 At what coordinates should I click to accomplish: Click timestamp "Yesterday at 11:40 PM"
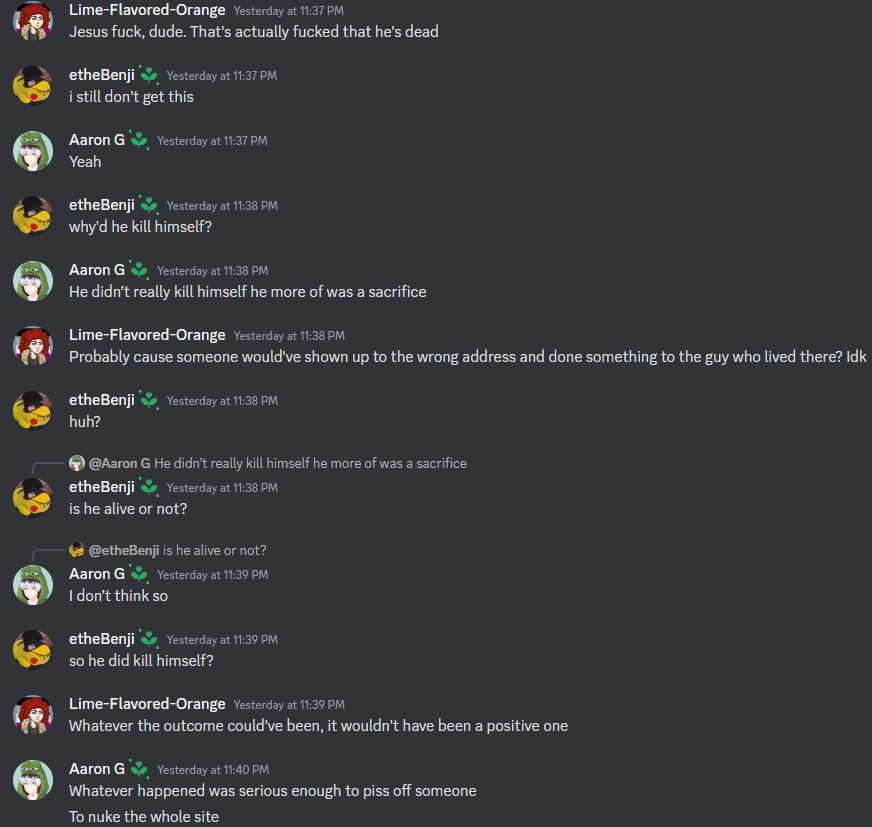click(213, 770)
